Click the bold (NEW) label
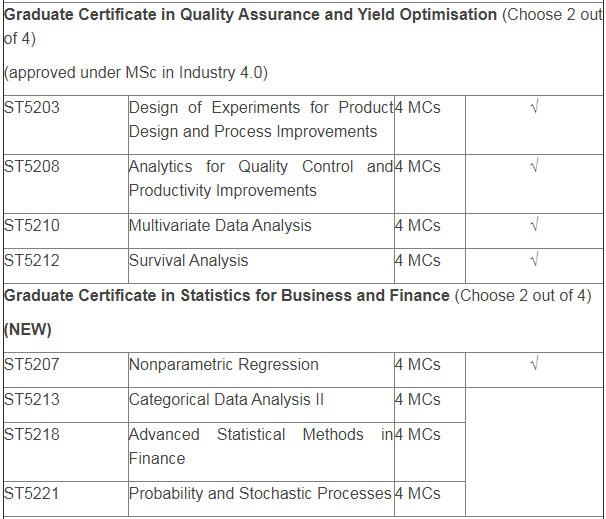The image size is (606, 519). click(x=28, y=329)
